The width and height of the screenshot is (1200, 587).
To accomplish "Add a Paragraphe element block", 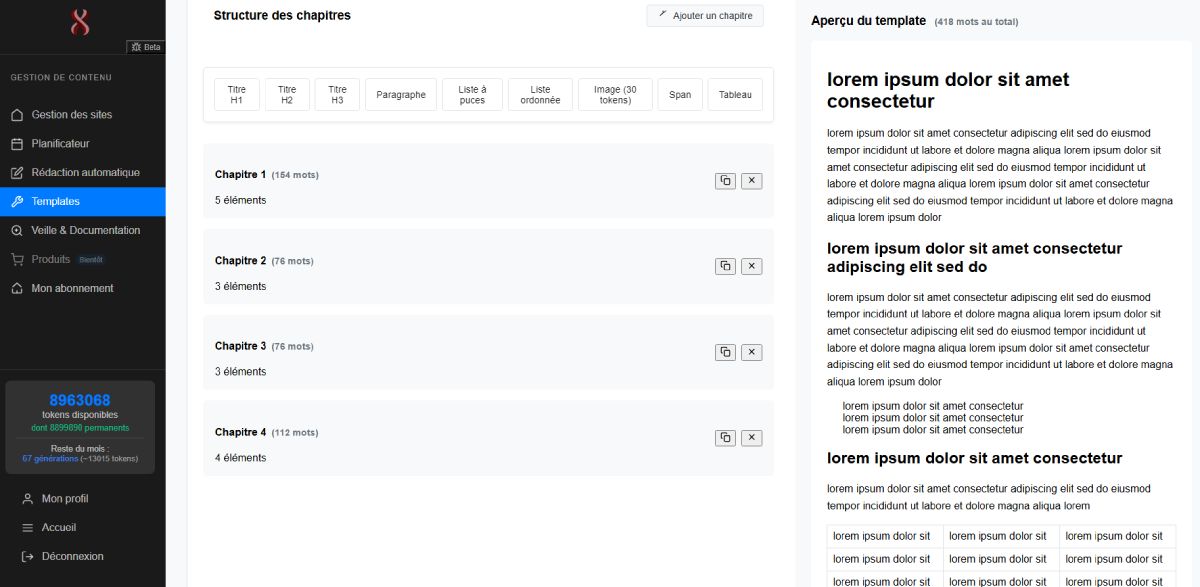I will point(400,94).
